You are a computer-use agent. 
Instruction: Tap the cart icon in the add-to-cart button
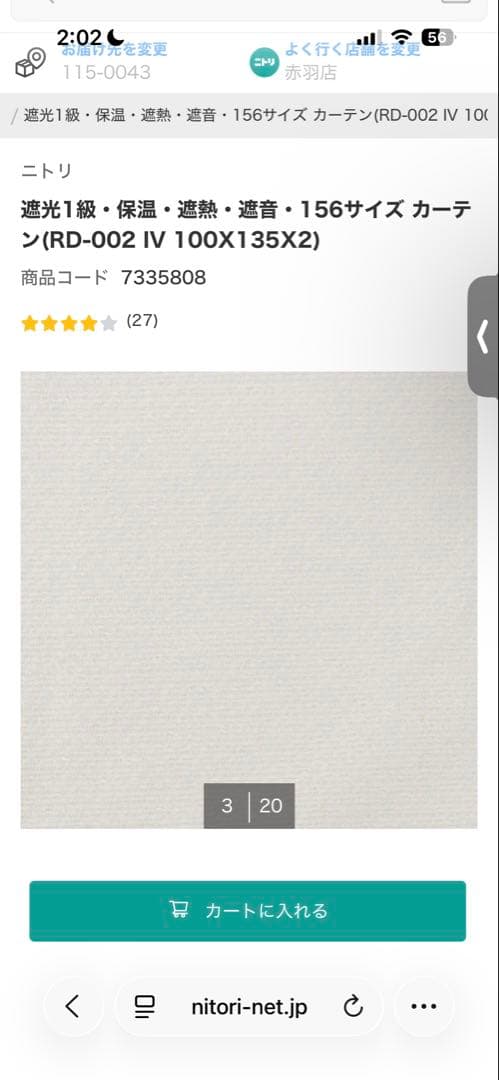point(179,910)
